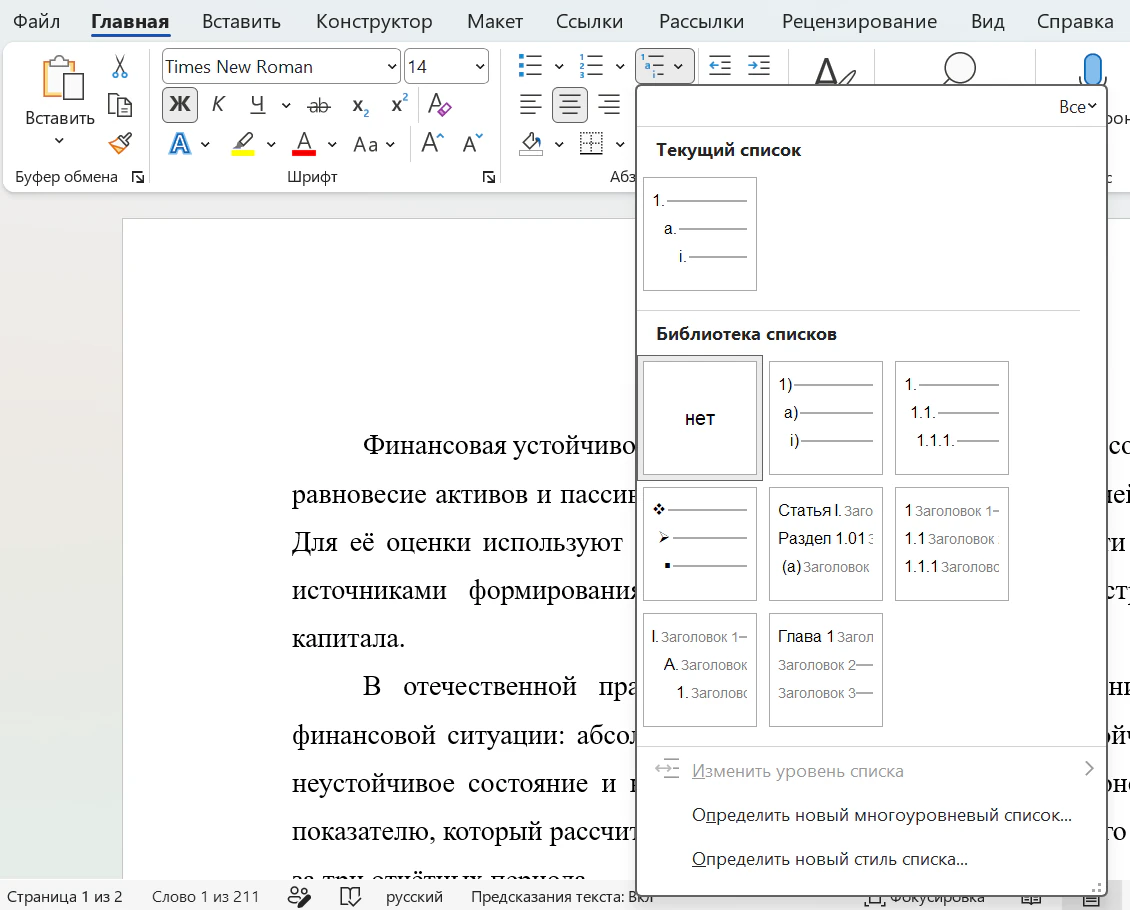Image resolution: width=1130 pixels, height=910 pixels.
Task: Center align text
Action: [570, 105]
